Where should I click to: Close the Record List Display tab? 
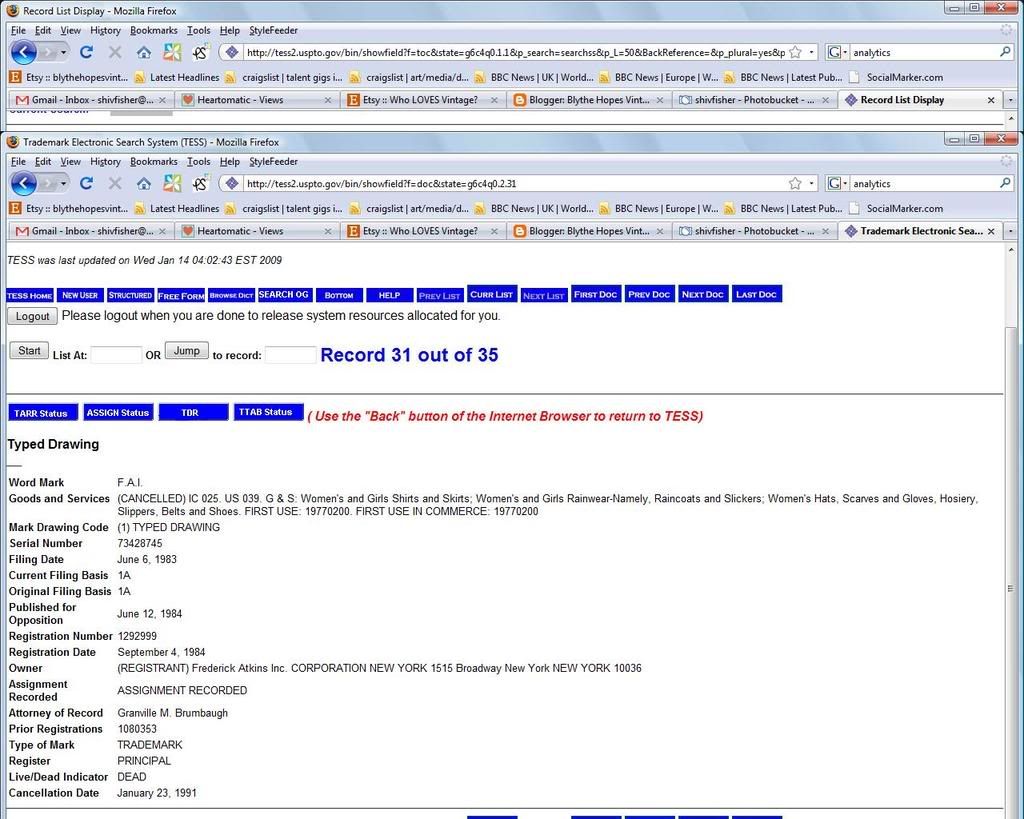click(x=991, y=100)
